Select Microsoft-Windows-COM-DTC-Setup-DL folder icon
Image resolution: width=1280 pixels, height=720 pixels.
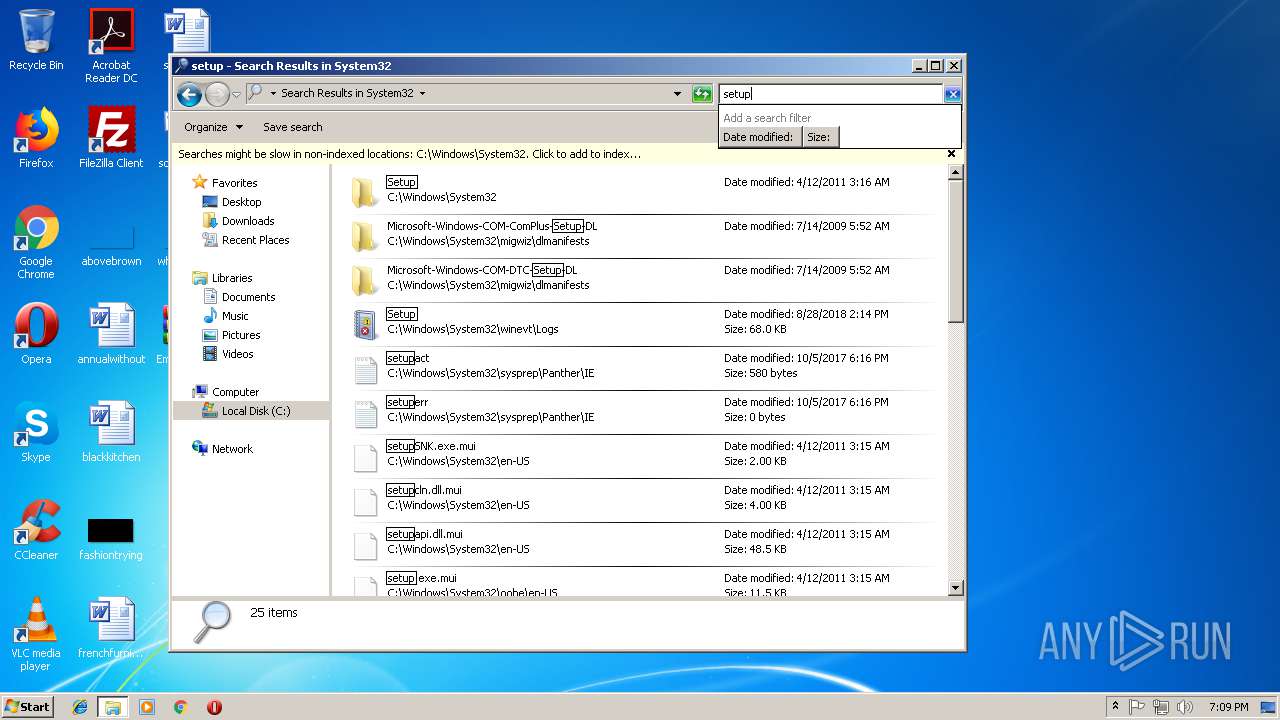pos(365,279)
